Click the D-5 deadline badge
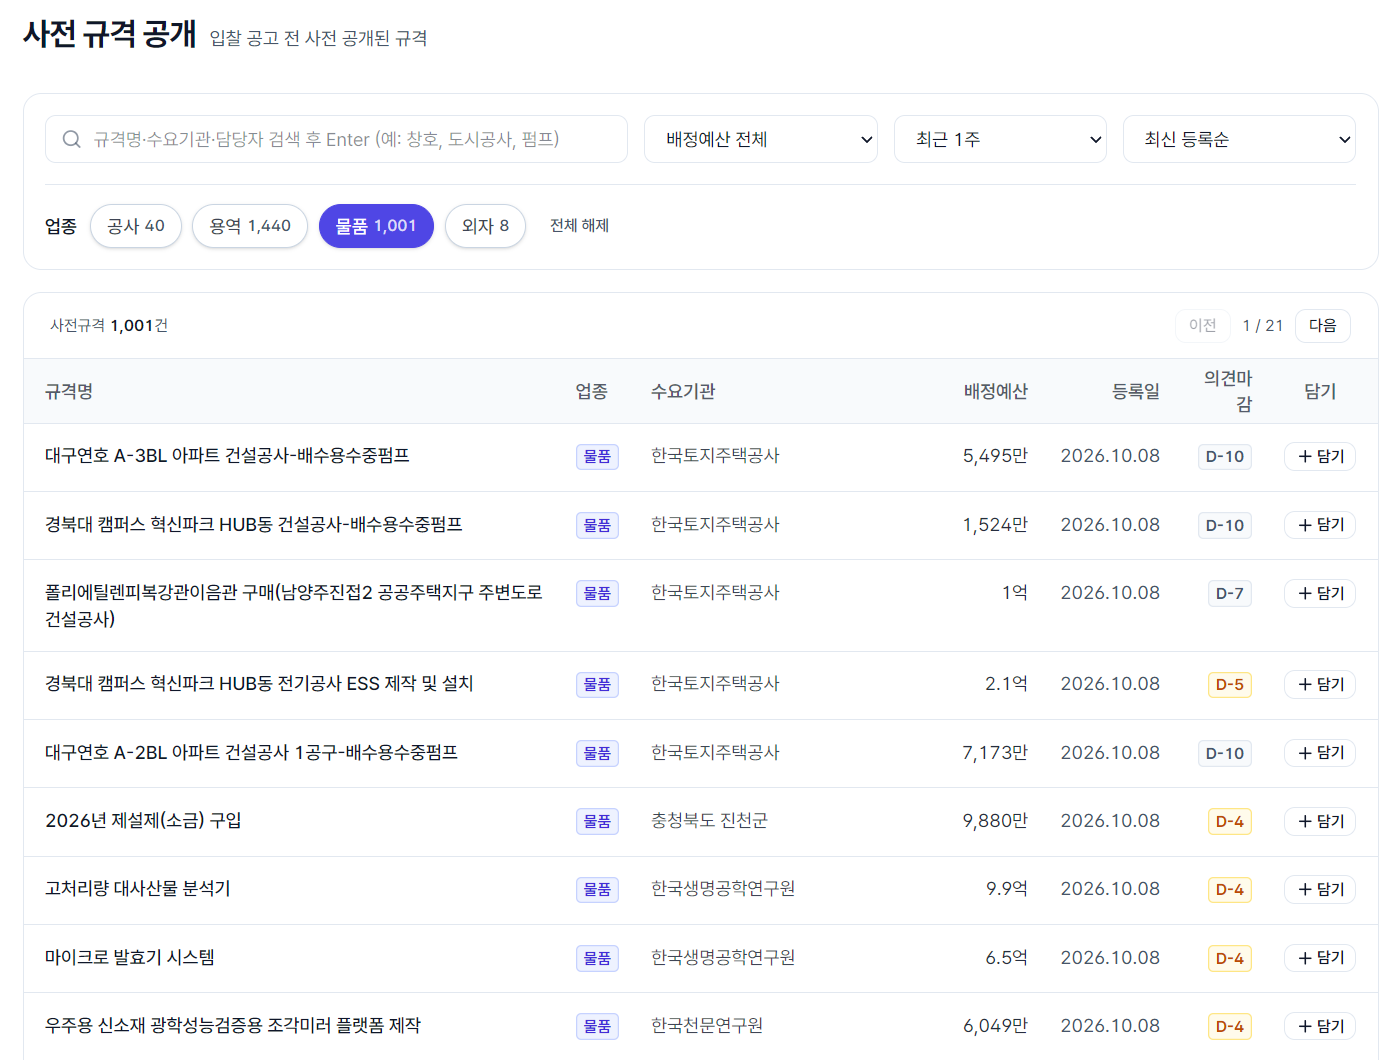Screen dimensions: 1400x1060 coord(1230,685)
